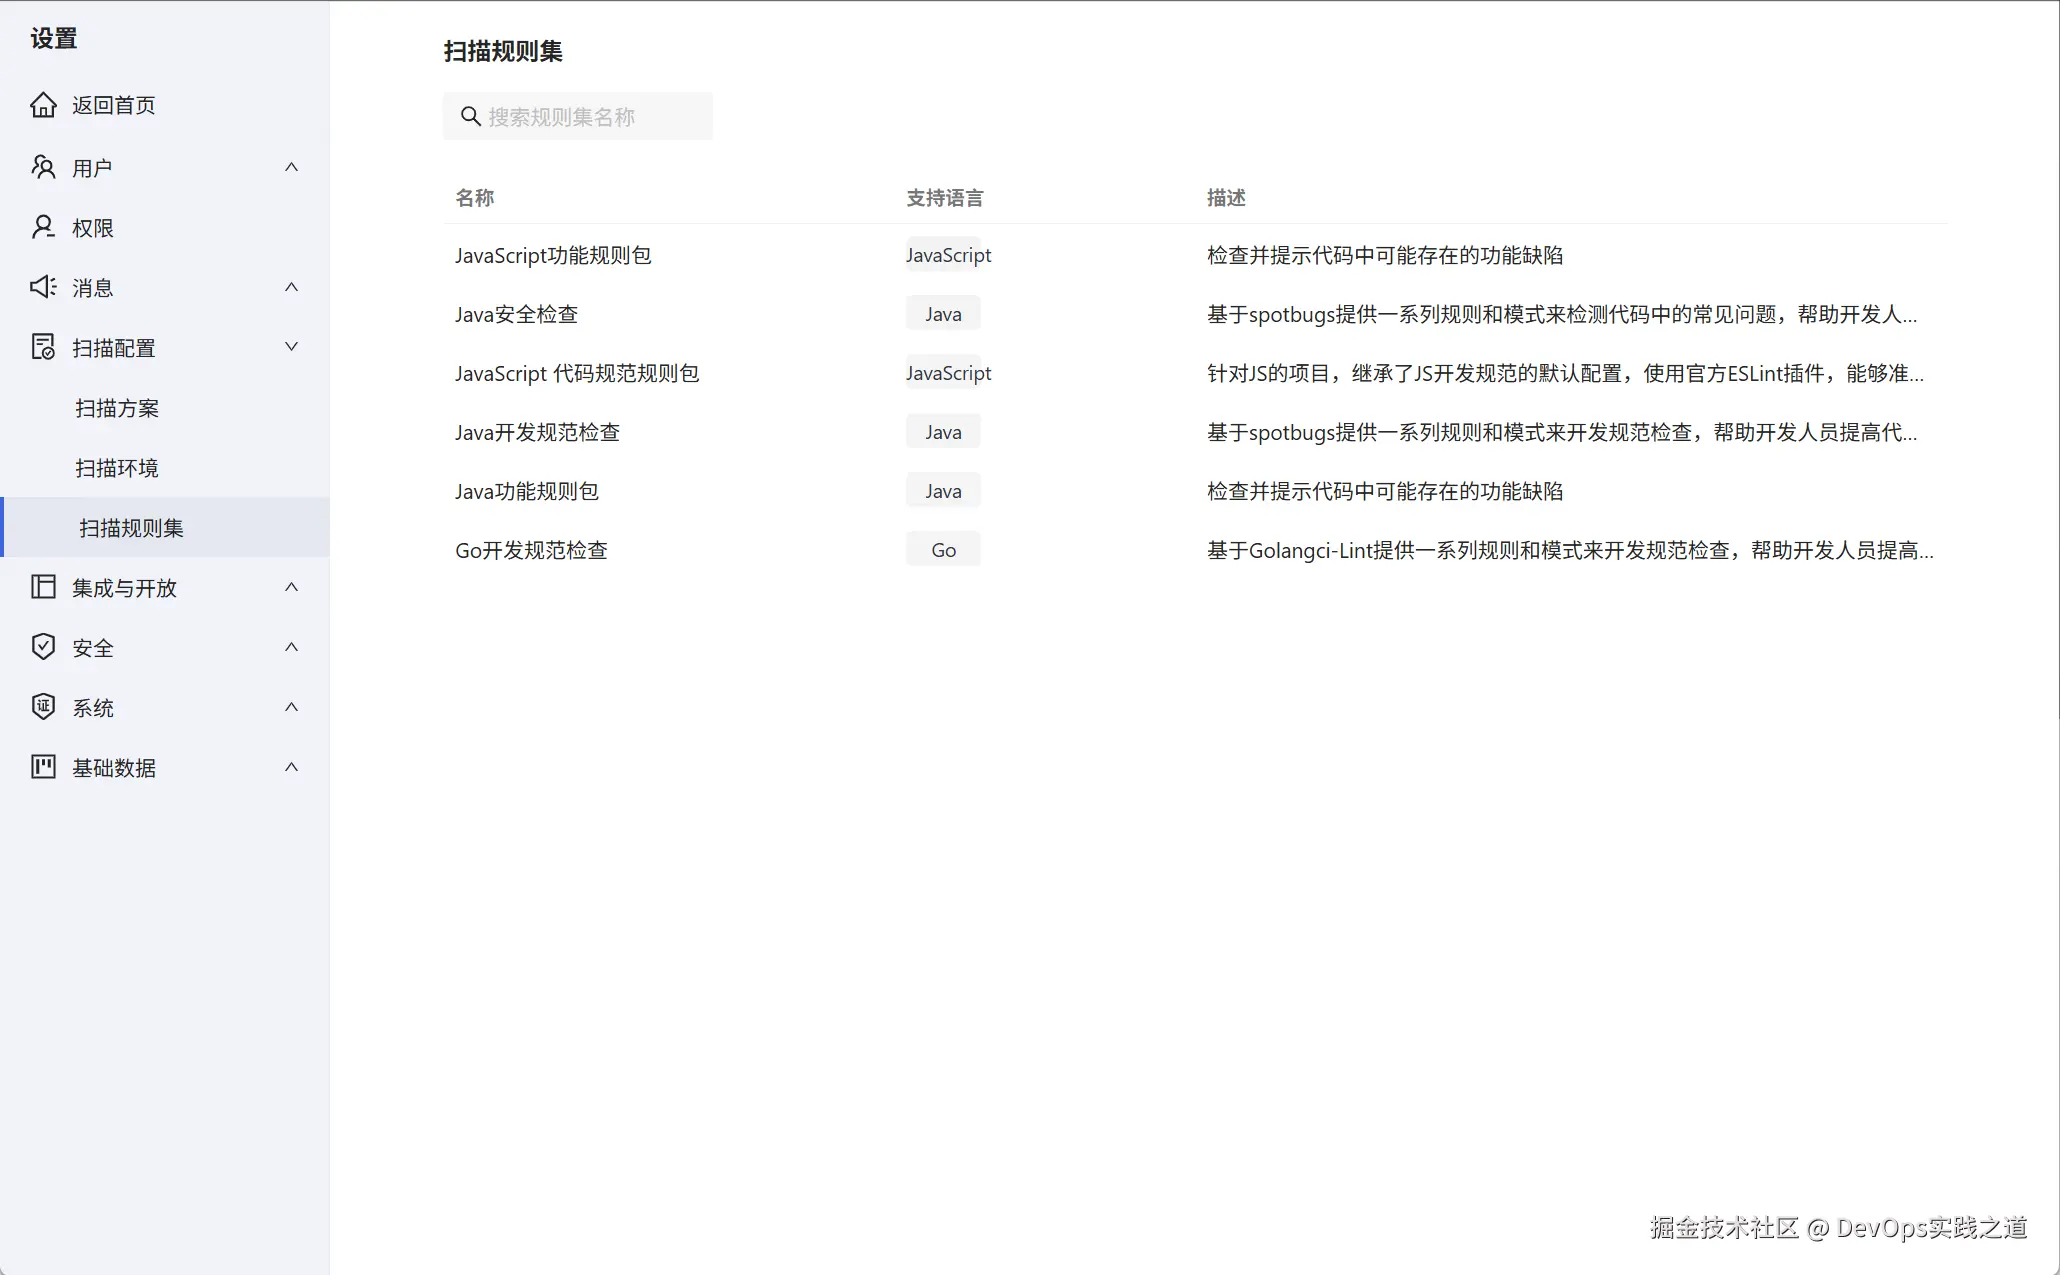Click the 集成与开放 layout icon
This screenshot has width=2060, height=1275.
[43, 587]
